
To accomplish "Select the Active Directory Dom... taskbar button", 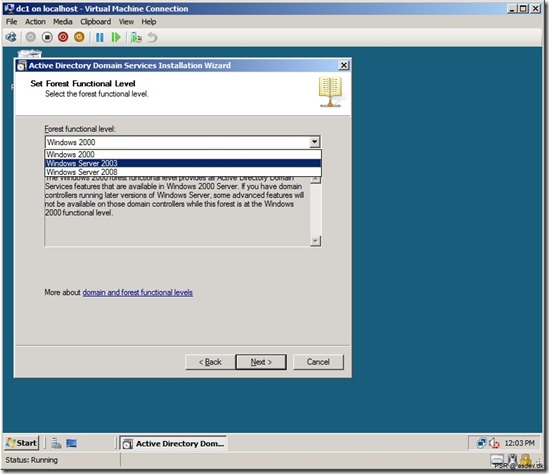I will (173, 444).
